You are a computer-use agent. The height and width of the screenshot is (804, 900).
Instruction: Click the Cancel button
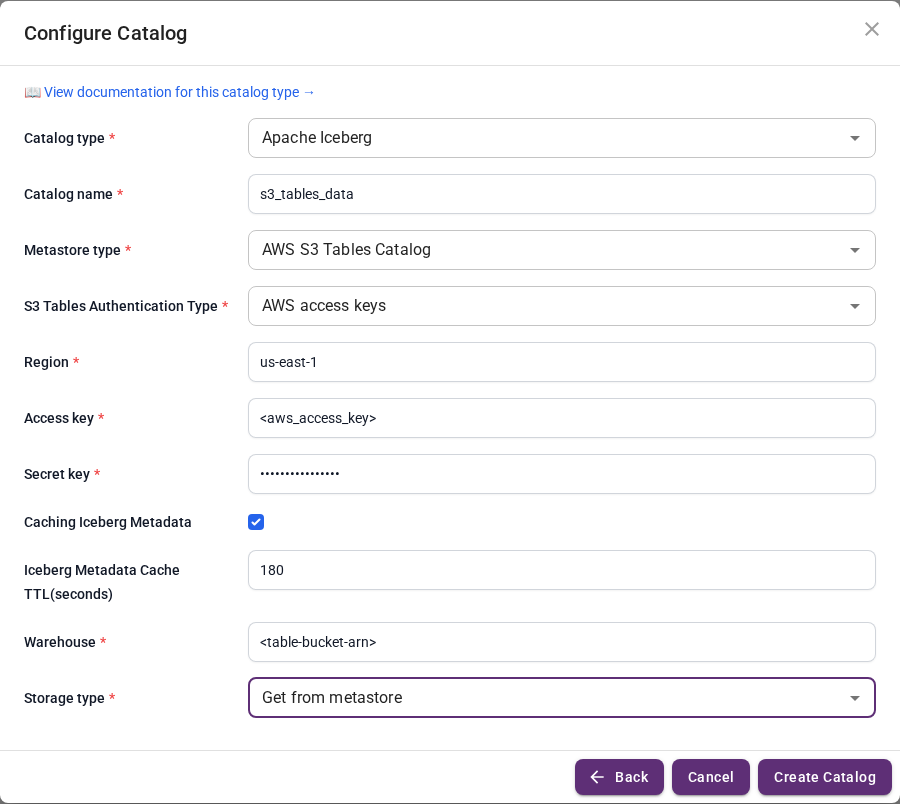point(711,777)
